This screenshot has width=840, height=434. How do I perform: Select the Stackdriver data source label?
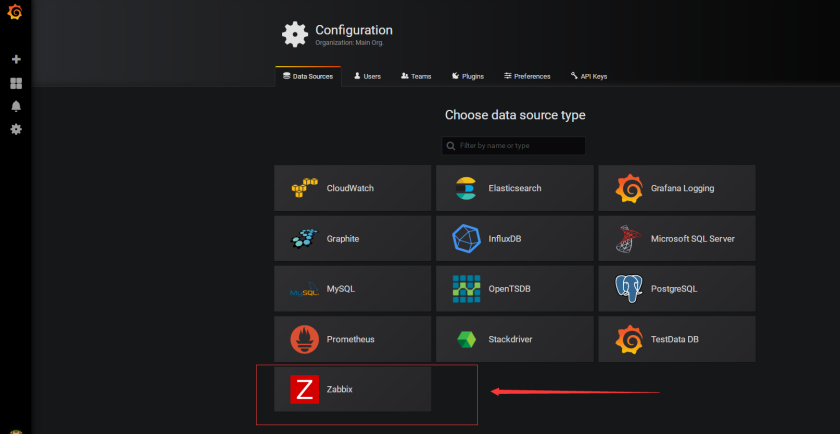pos(510,339)
